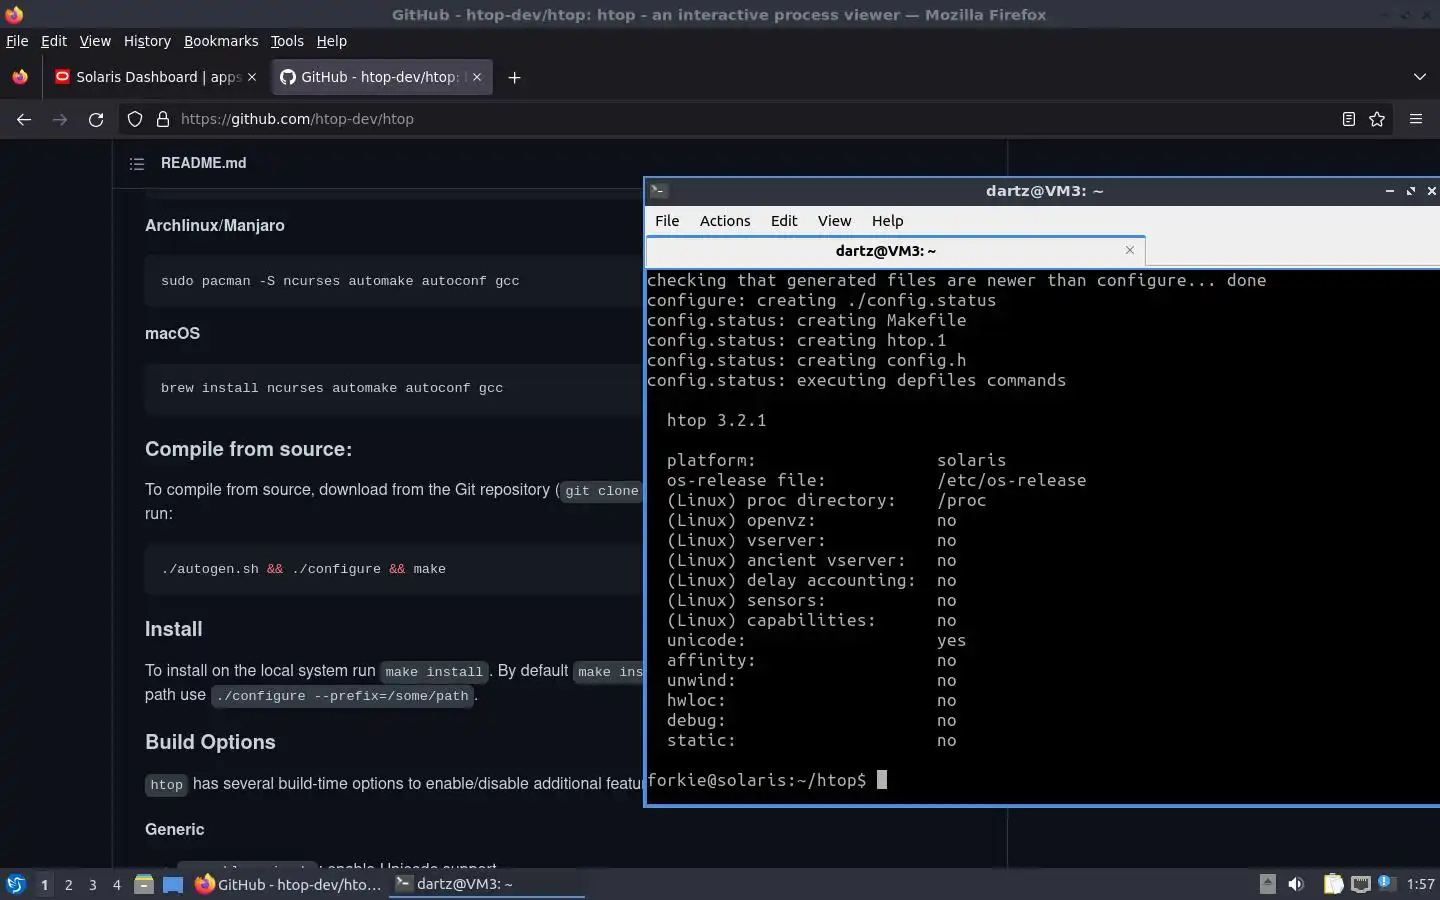This screenshot has width=1440, height=900.
Task: Click show desktop icon in taskbar
Action: [173, 884]
